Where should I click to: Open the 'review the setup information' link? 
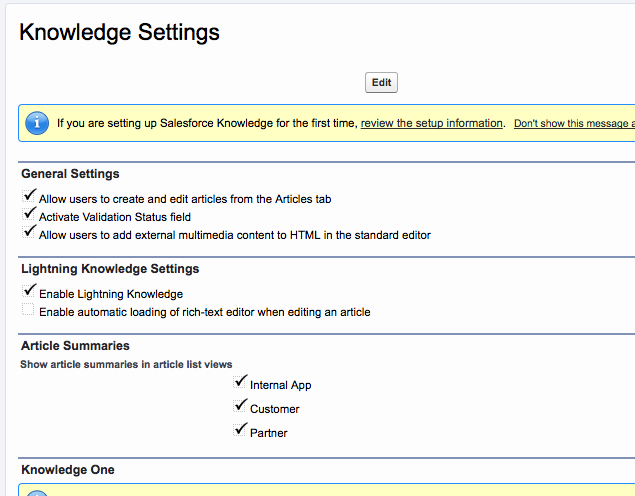pos(432,123)
